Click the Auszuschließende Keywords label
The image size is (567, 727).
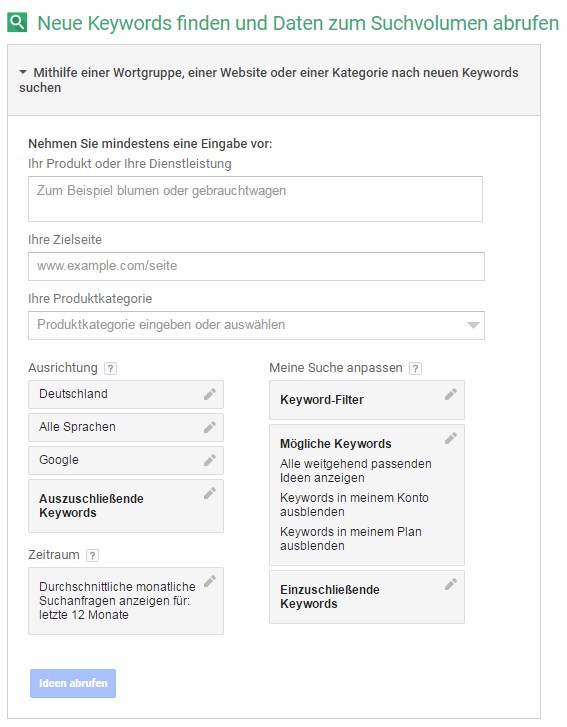91,506
